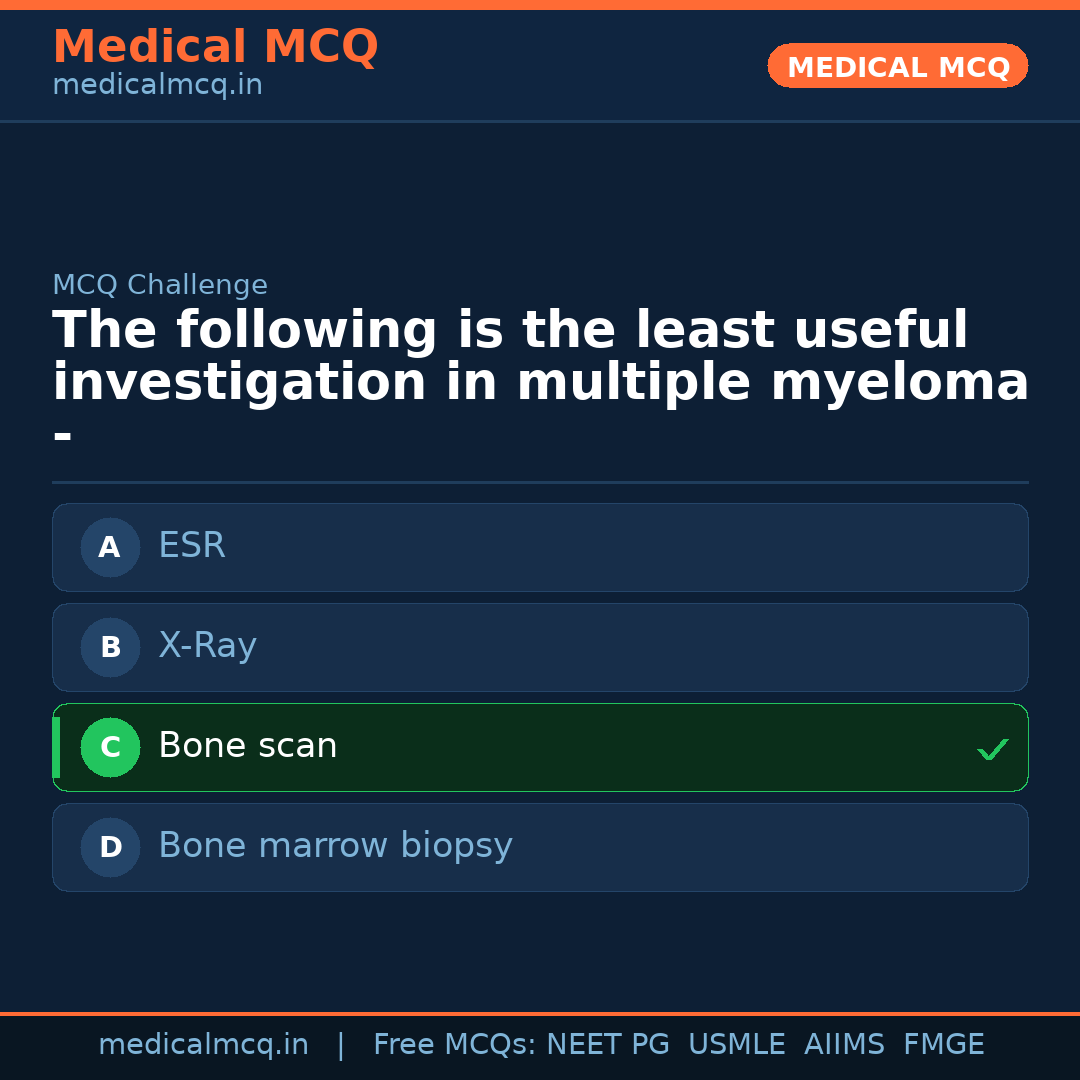Open the medicalmcq.in link under the title

[x=157, y=86]
